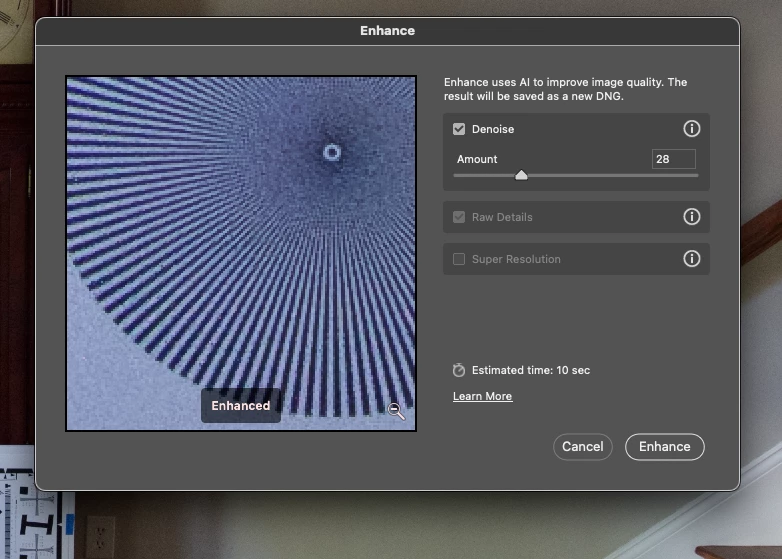
Task: Click the Enhanced label on the preview
Action: 241,405
